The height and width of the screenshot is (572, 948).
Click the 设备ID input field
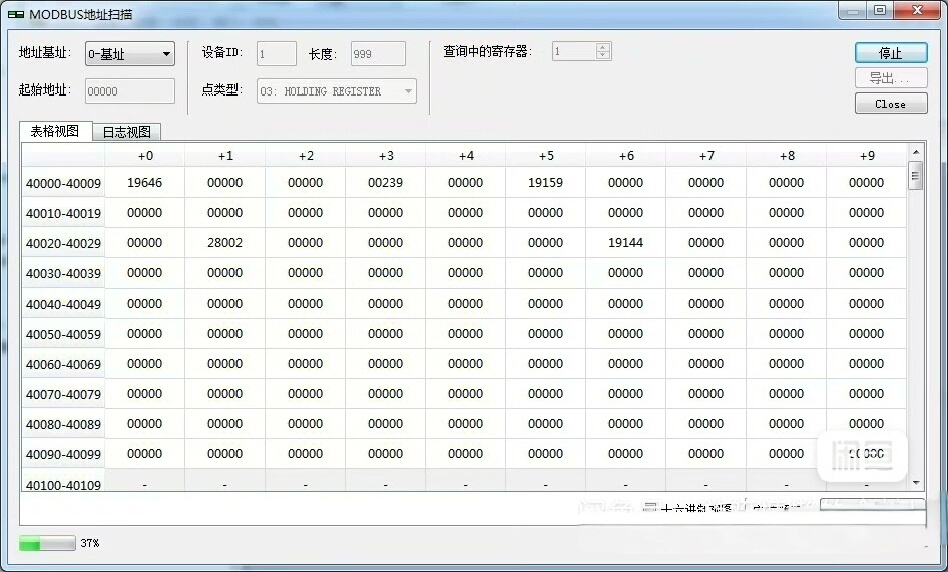click(x=277, y=54)
